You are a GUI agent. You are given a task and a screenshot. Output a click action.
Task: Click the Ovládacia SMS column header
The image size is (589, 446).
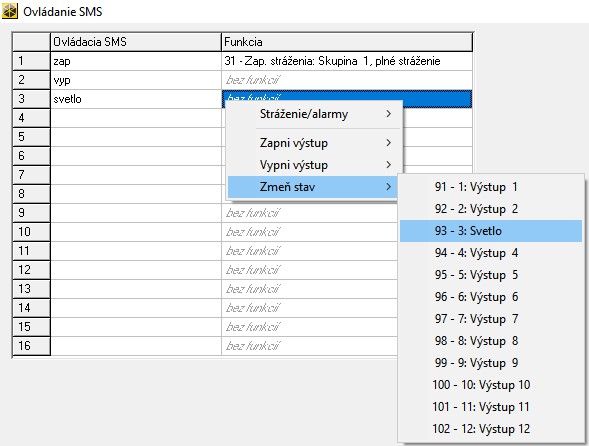pyautogui.click(x=136, y=42)
